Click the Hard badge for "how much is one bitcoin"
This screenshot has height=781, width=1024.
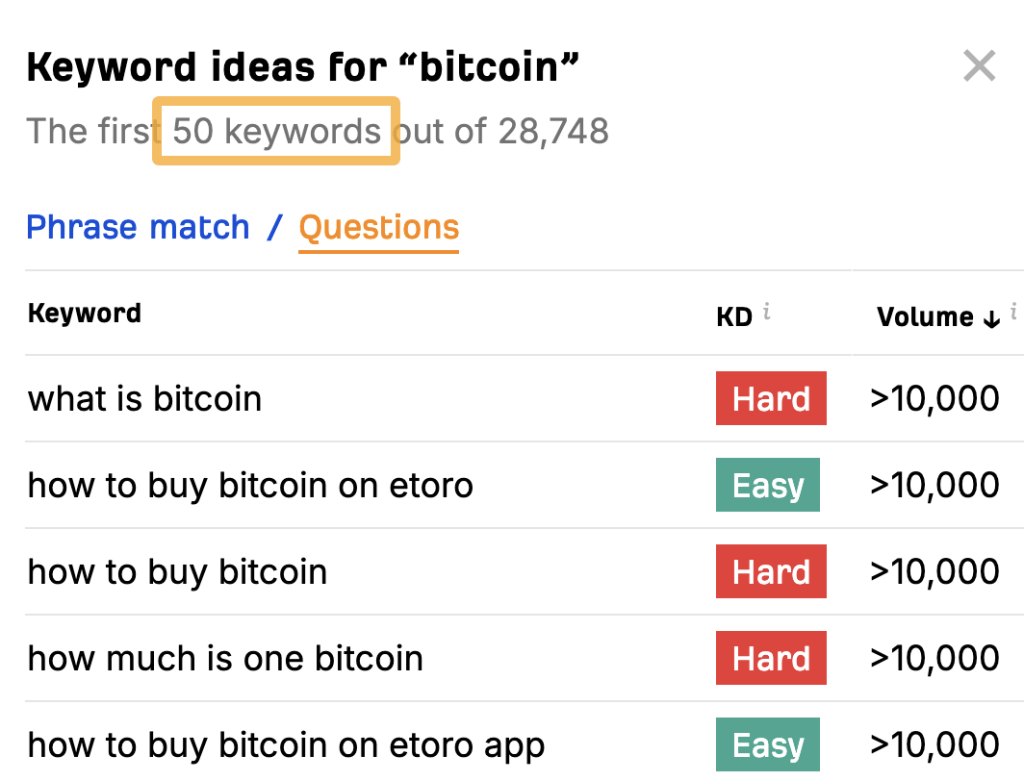tap(771, 659)
